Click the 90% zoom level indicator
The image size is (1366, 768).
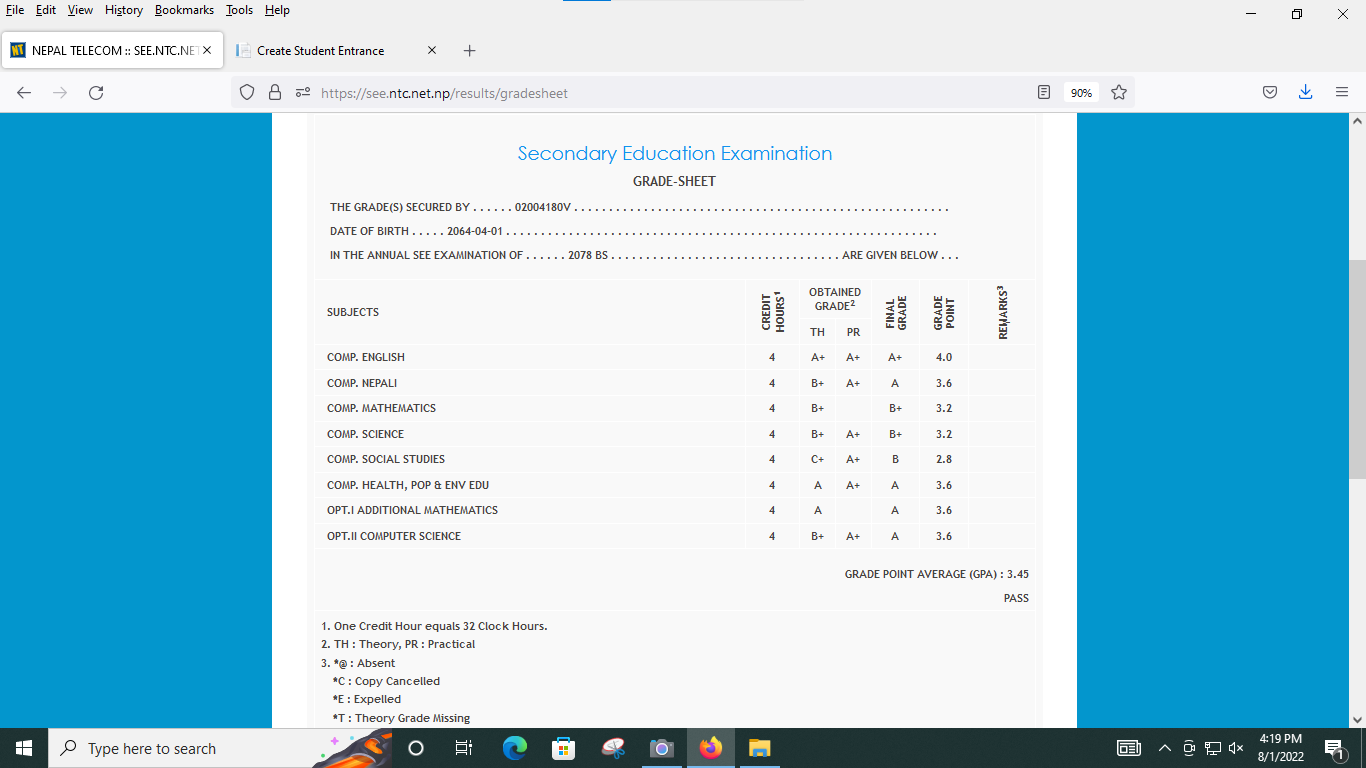pos(1081,93)
